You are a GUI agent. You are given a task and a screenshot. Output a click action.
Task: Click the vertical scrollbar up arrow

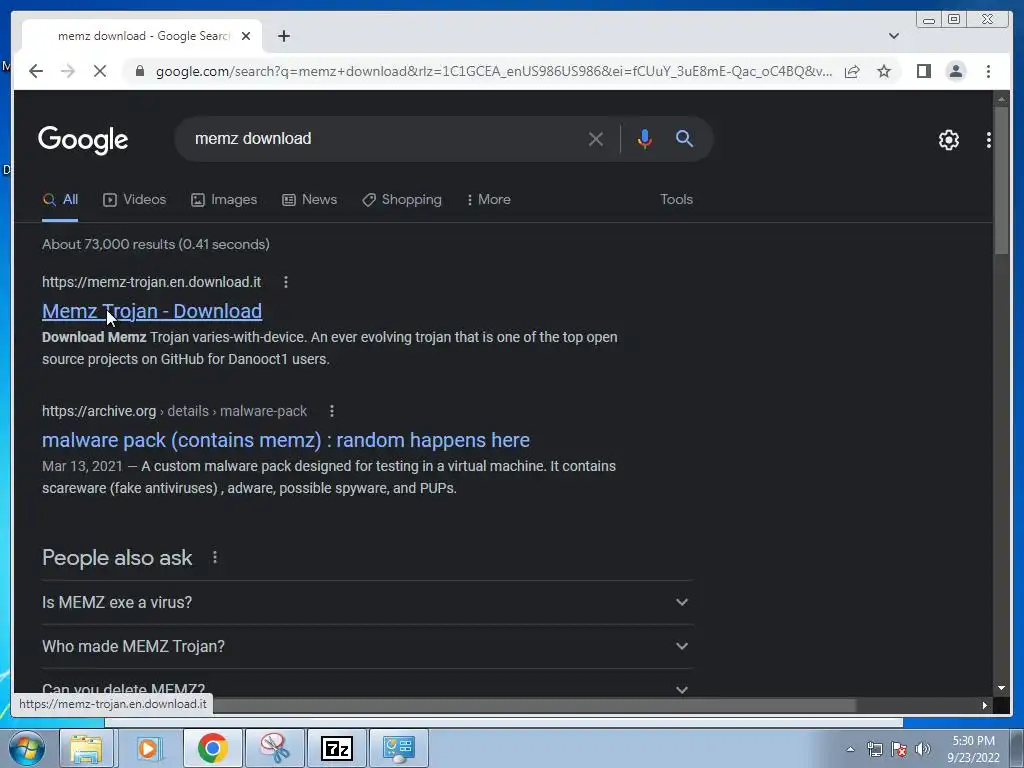[x=1001, y=99]
